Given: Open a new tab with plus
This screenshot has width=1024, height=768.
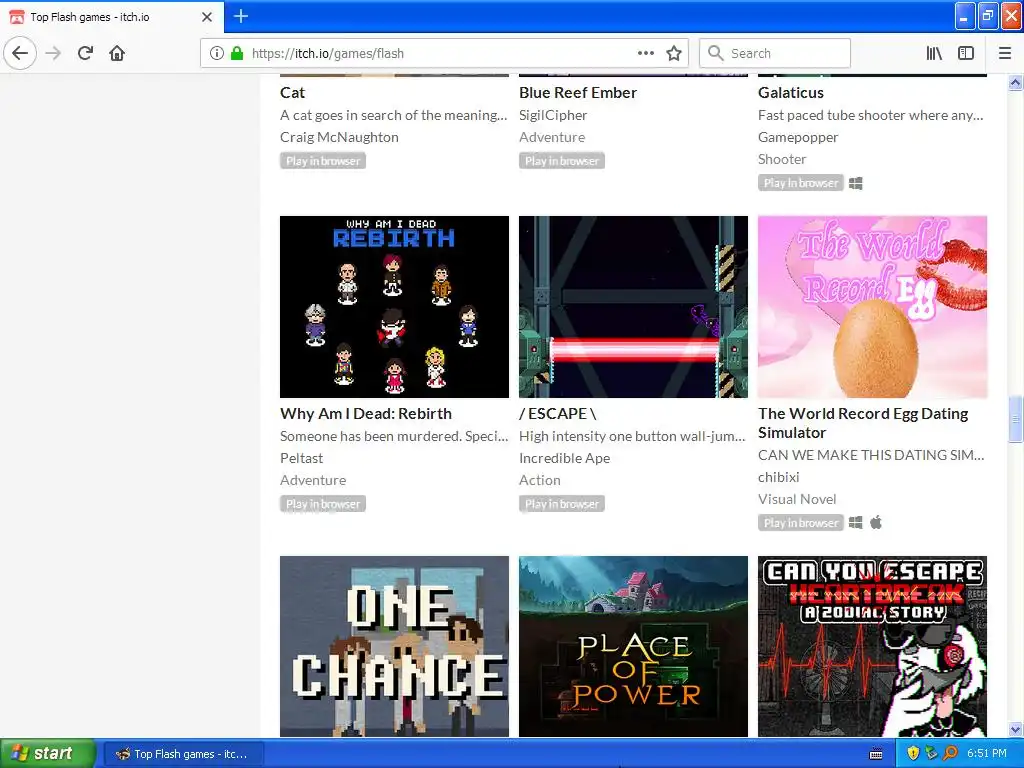Looking at the screenshot, I should click(x=240, y=16).
